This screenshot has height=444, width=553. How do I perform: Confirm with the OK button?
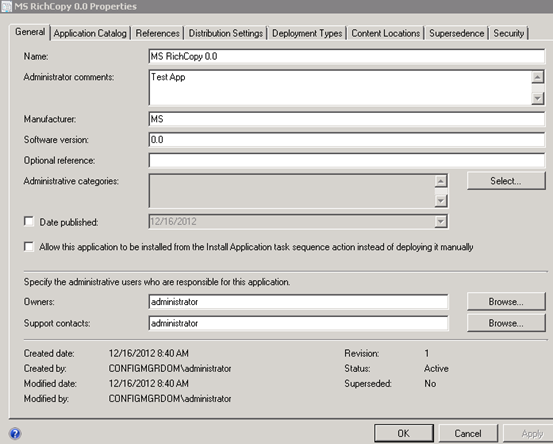404,433
